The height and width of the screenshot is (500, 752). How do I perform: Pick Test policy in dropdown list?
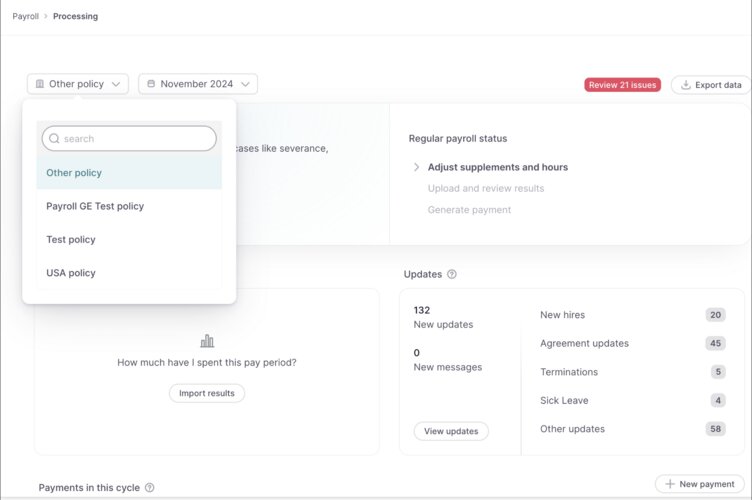(70, 240)
